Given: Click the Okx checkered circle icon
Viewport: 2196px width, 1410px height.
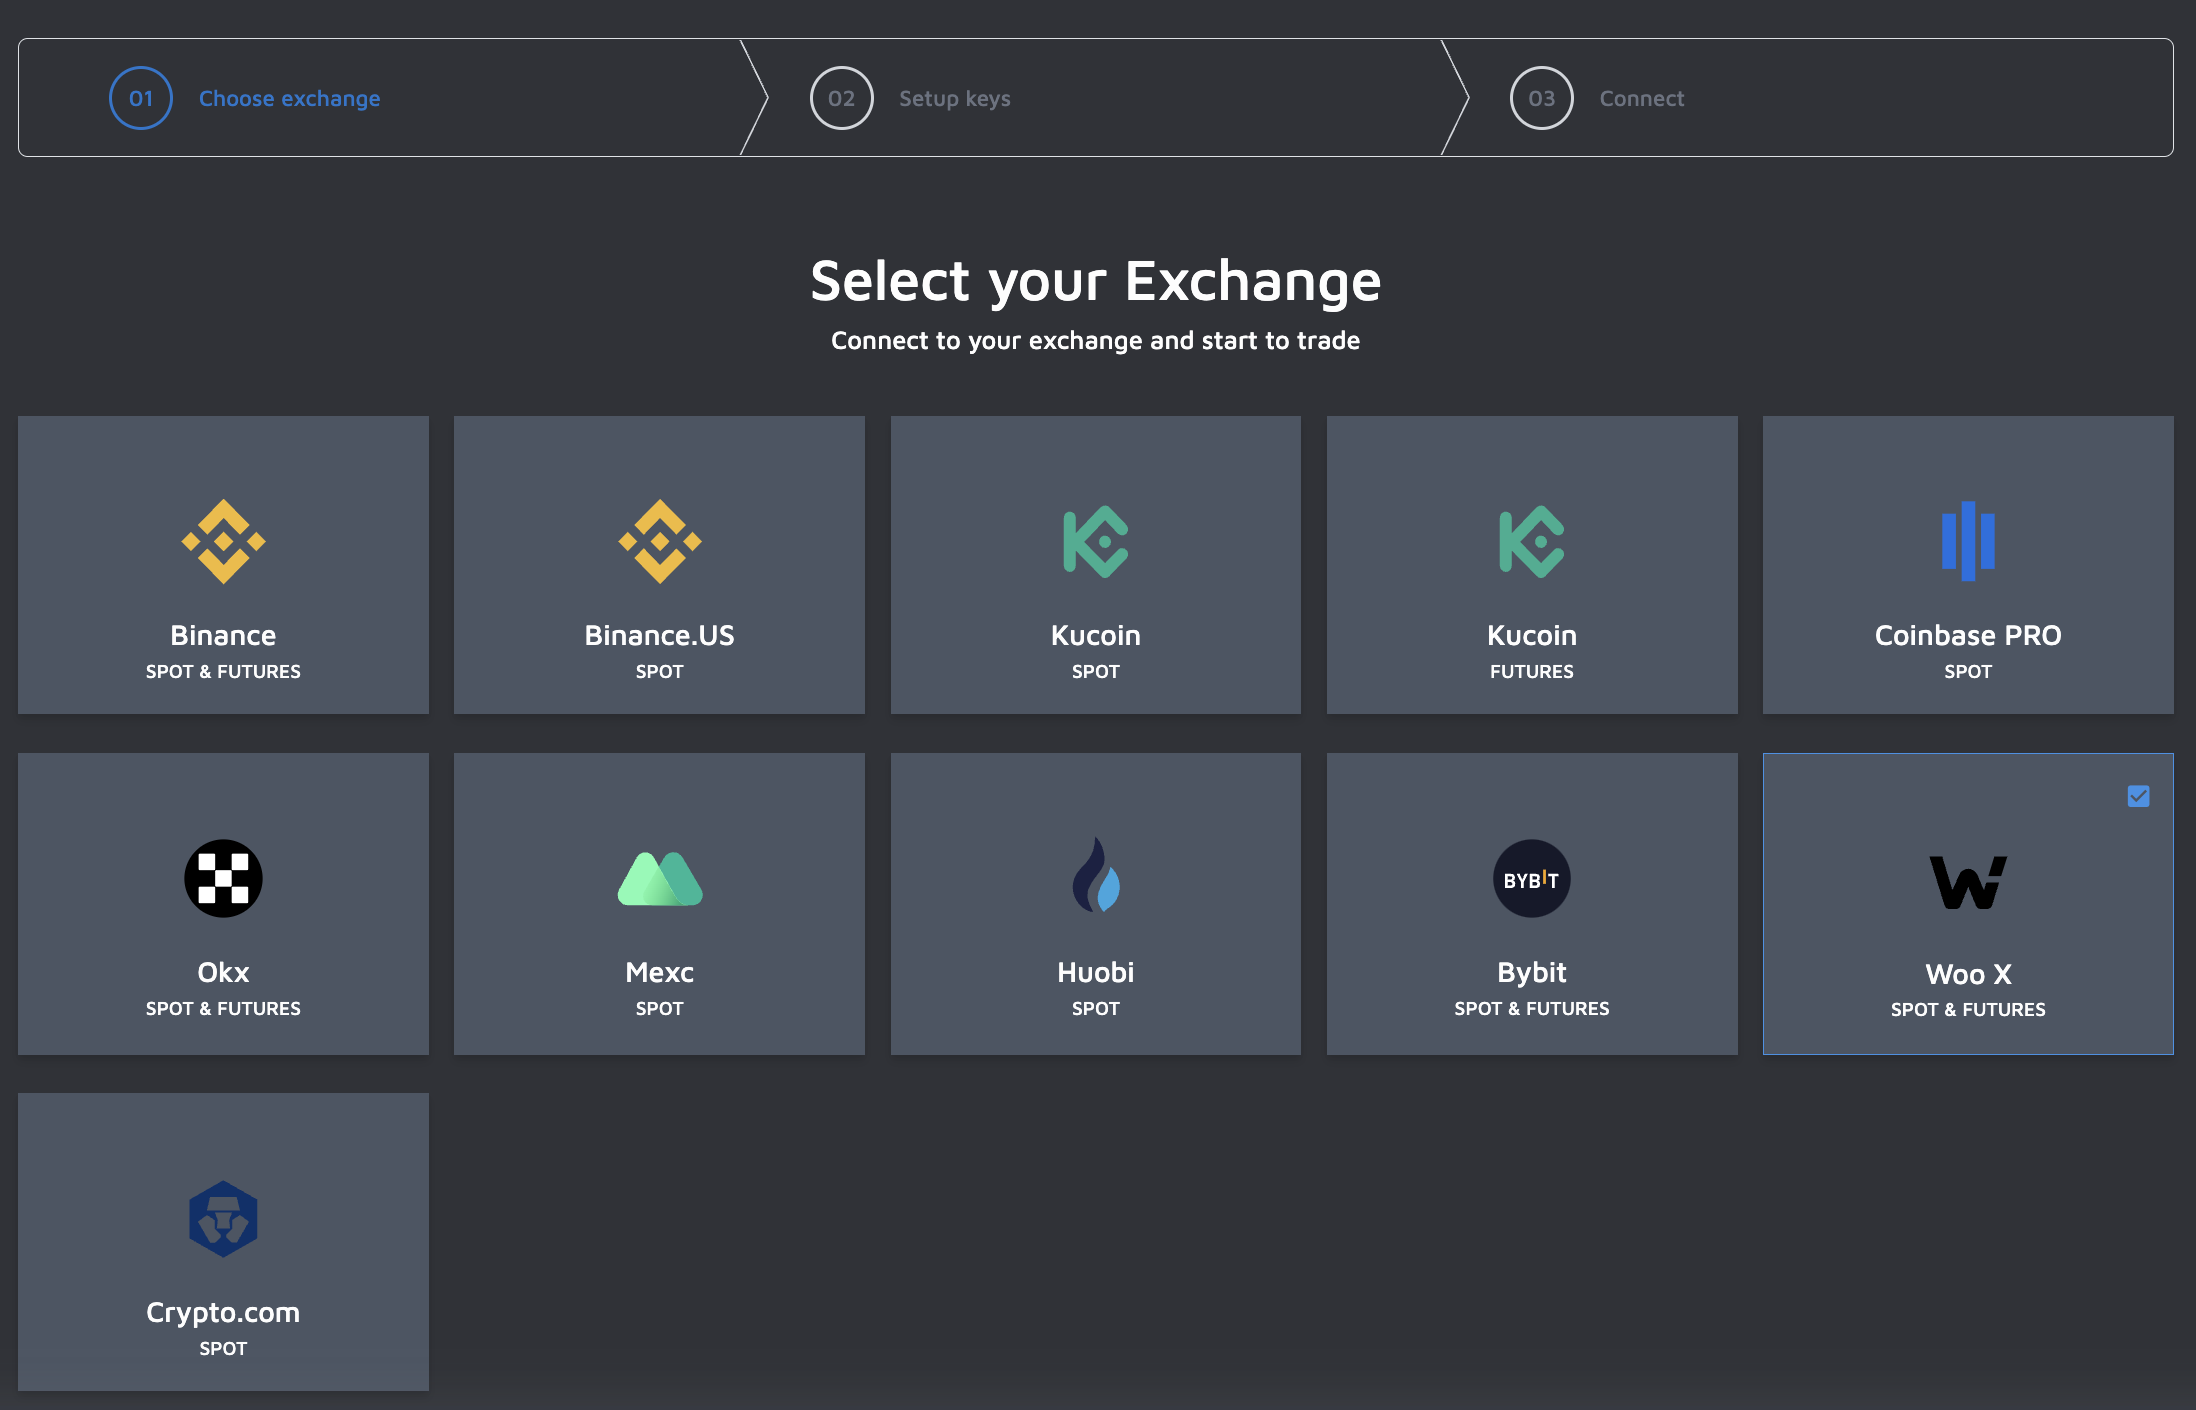Looking at the screenshot, I should [x=223, y=878].
